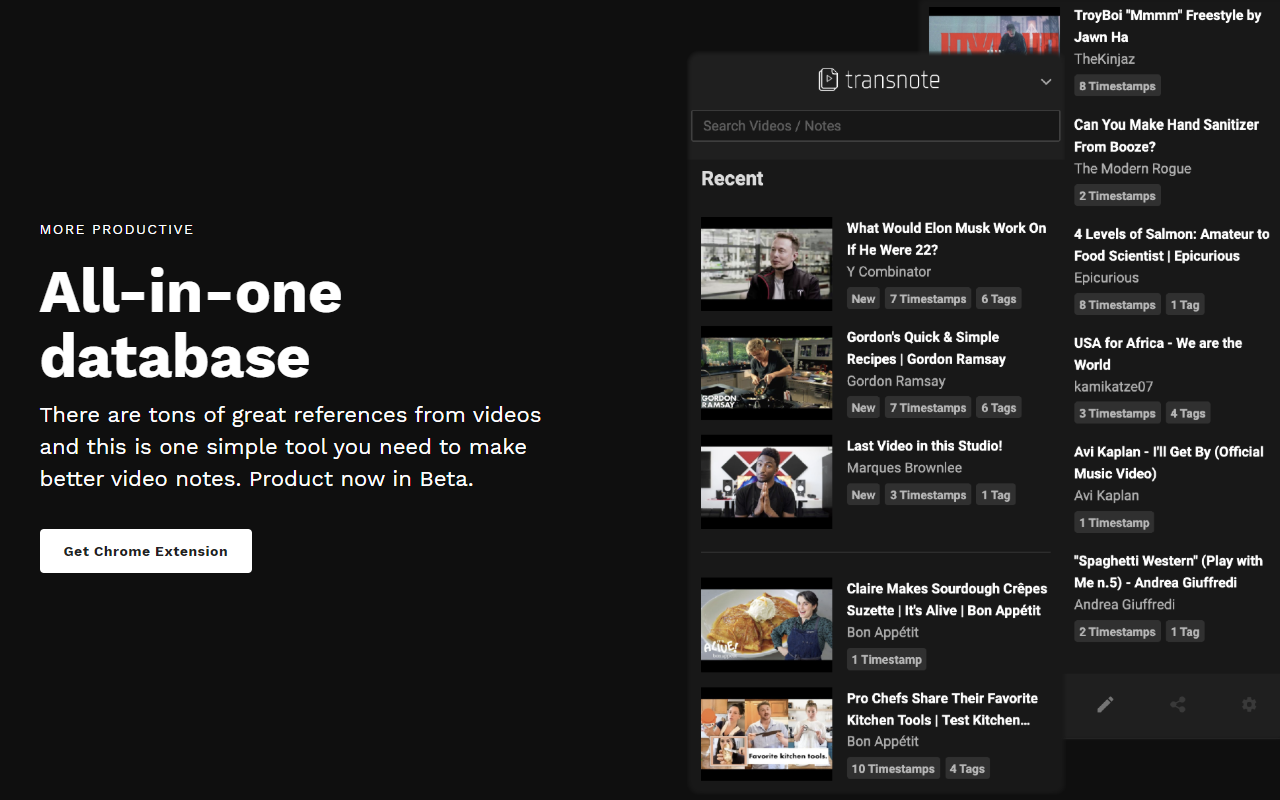
Task: Click 7 Timestamps on Elon Musk video
Action: [x=928, y=299]
